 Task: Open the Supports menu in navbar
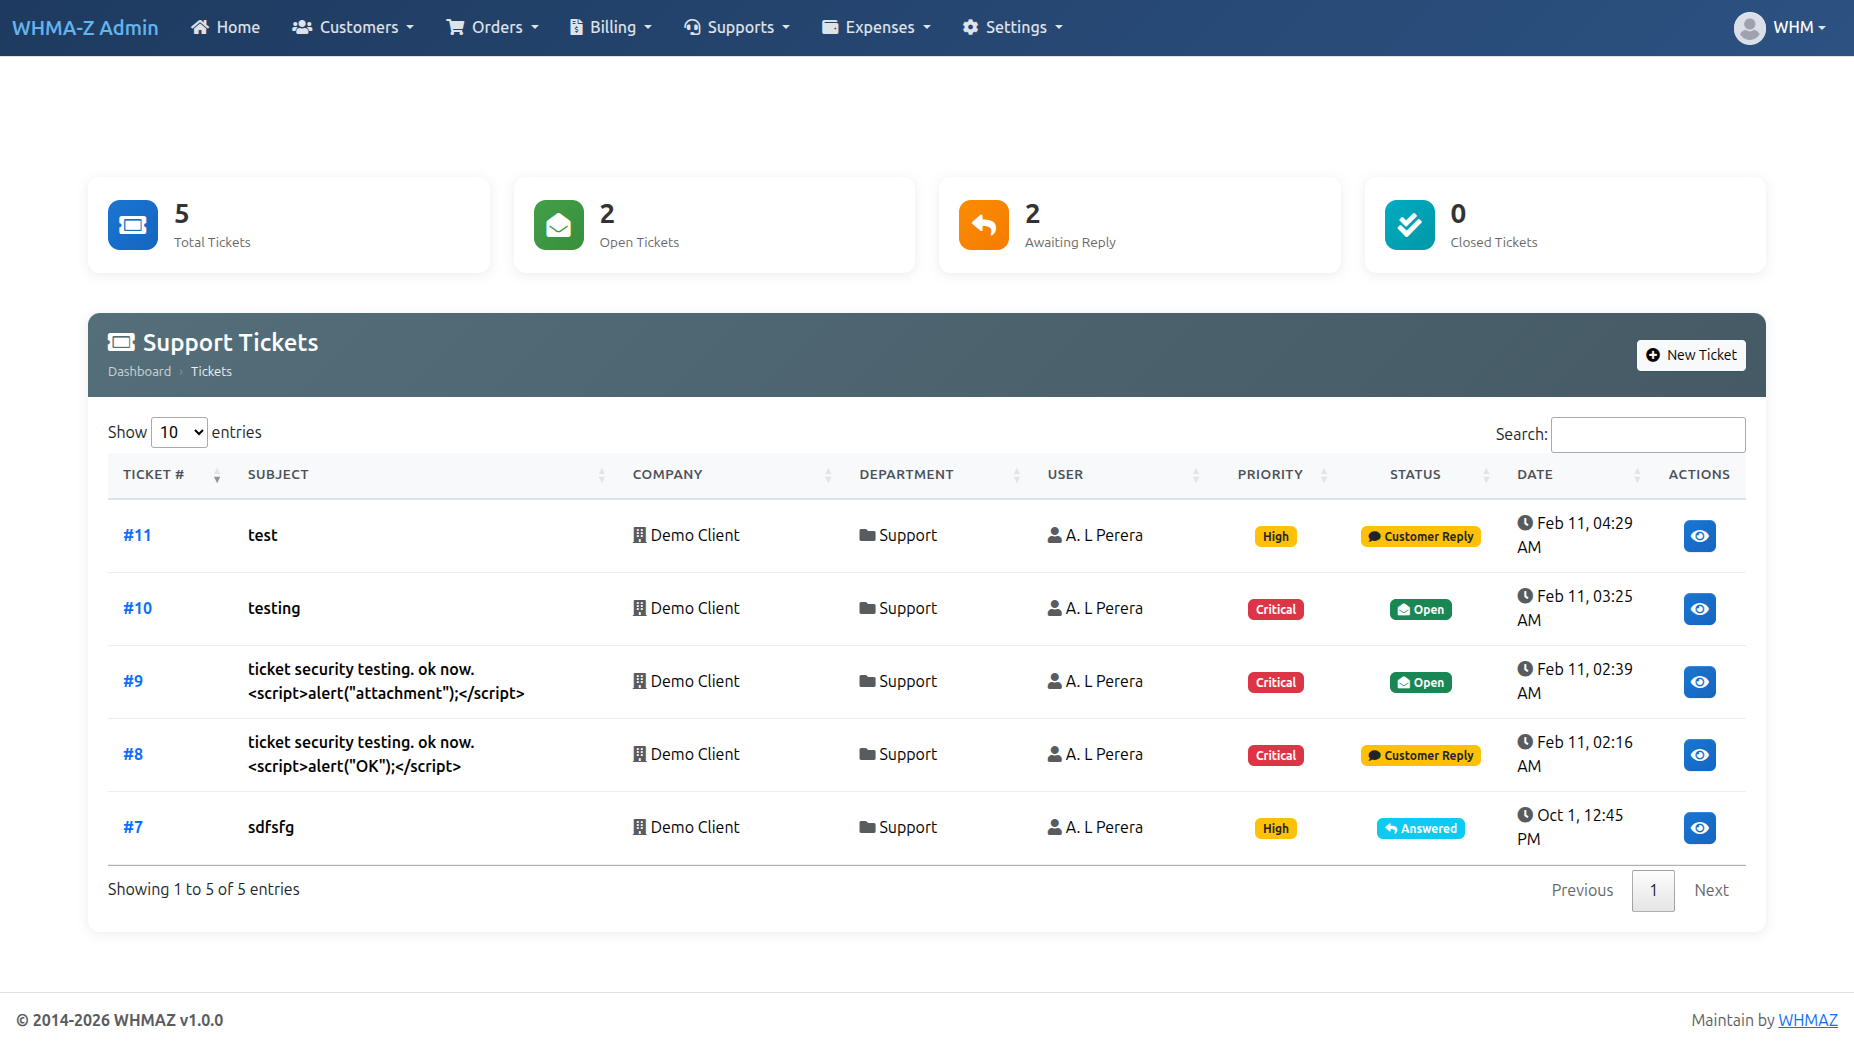[737, 28]
